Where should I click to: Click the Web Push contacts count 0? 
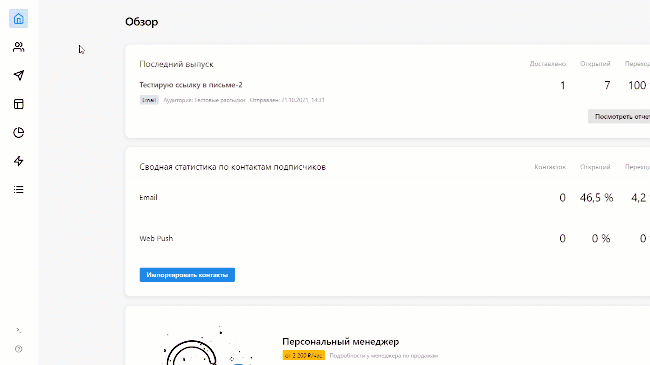click(x=562, y=238)
